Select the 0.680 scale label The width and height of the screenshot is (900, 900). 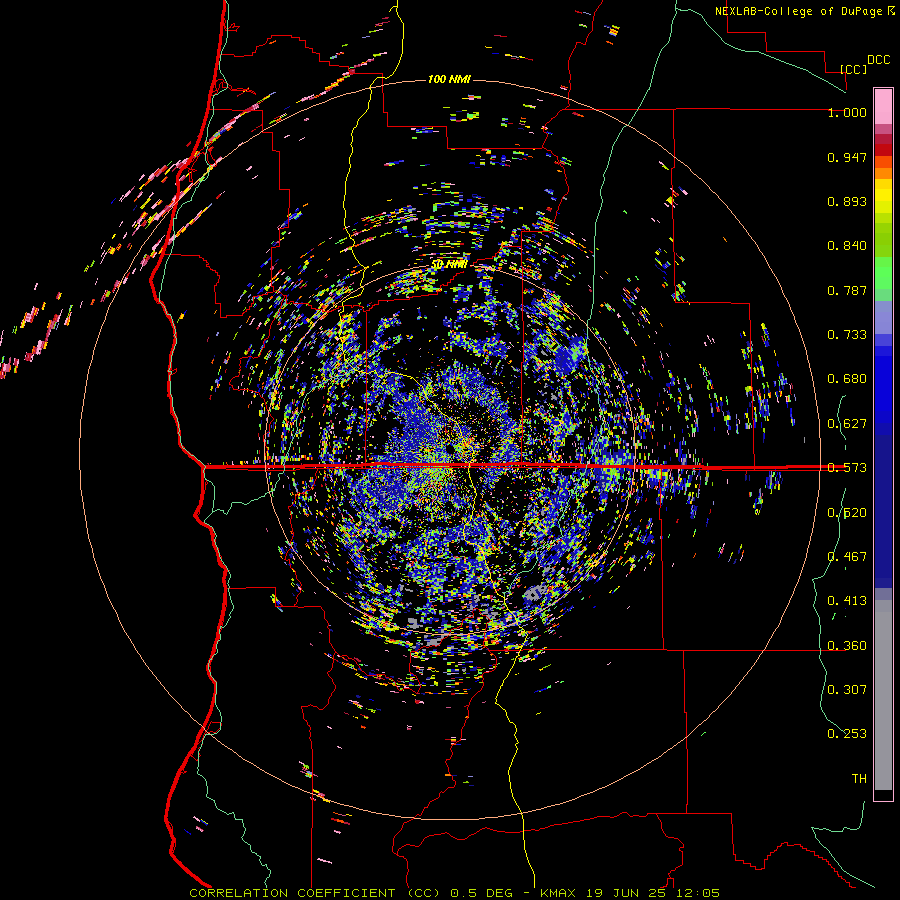tap(847, 379)
